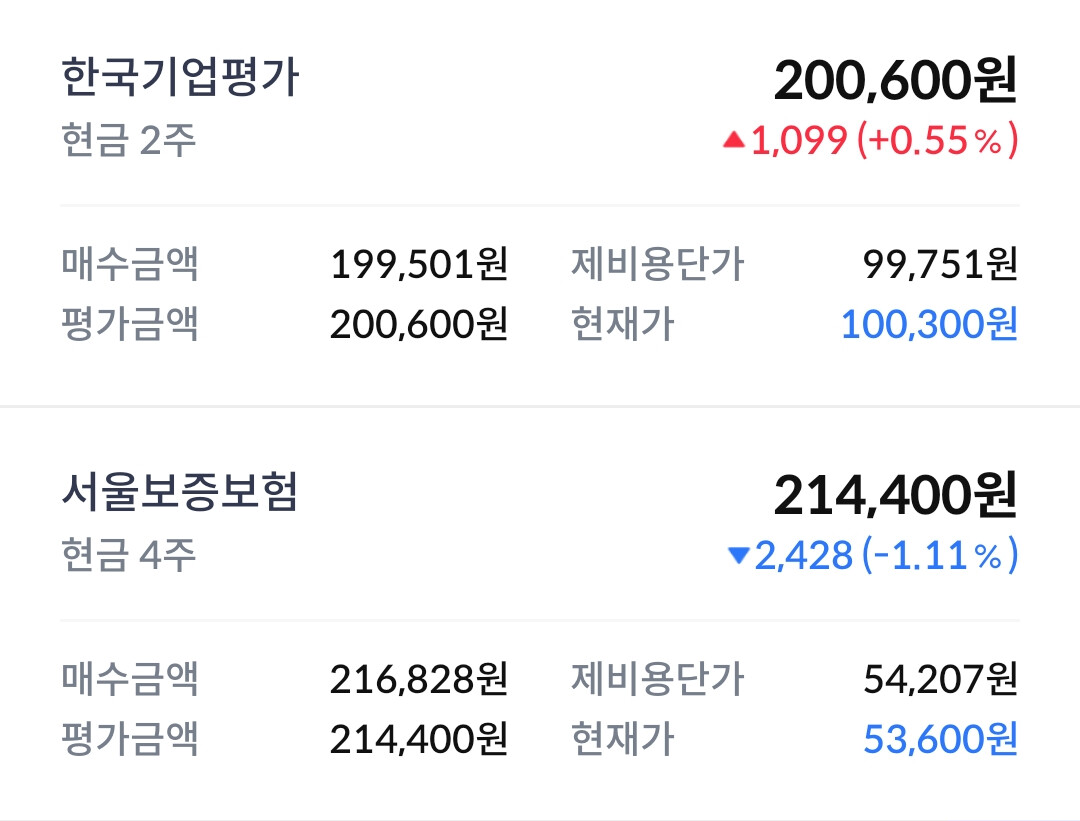The height and width of the screenshot is (821, 1080).
Task: Select the bold 214,400원 headline total
Action: click(x=895, y=495)
